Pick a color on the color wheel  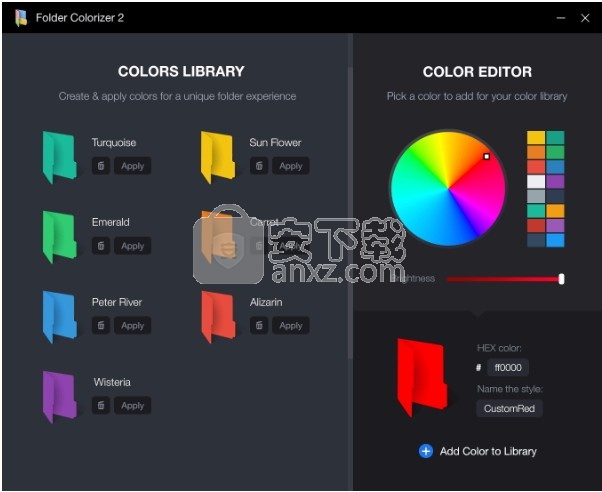click(x=448, y=188)
